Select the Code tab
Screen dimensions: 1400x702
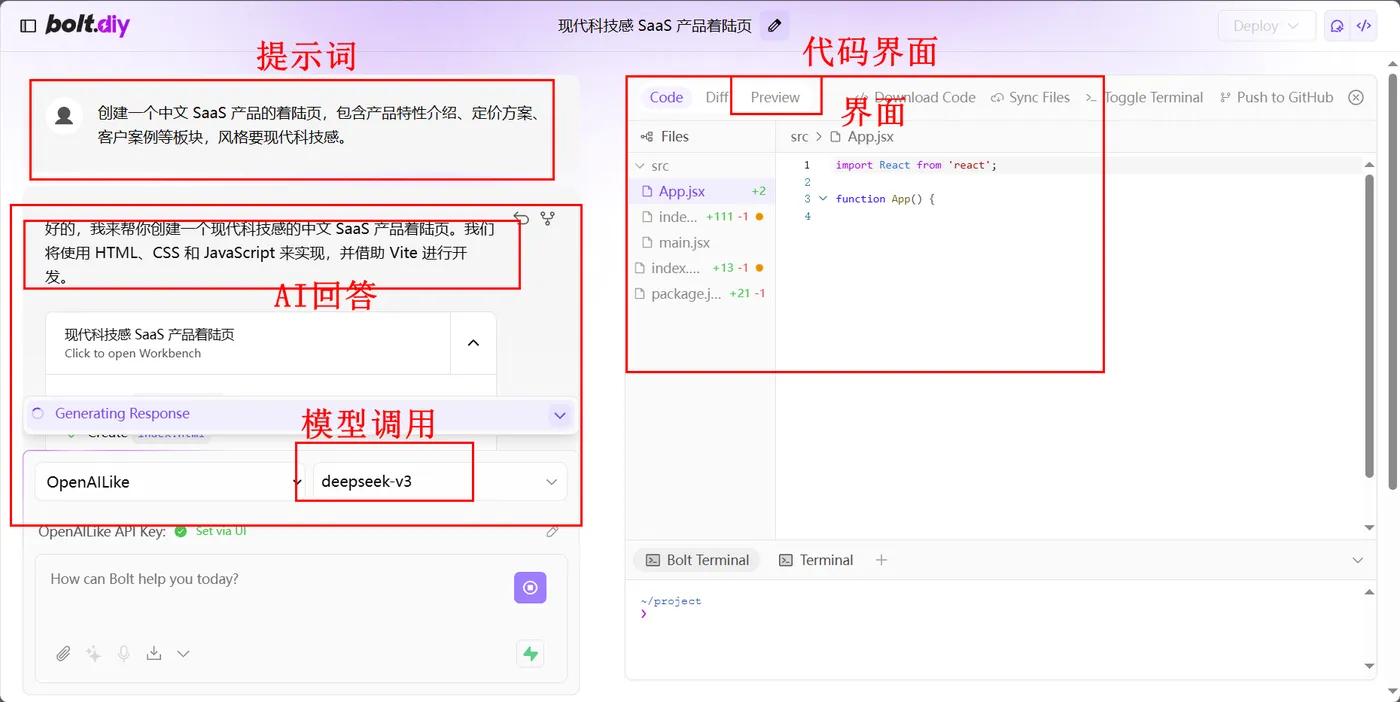[666, 97]
